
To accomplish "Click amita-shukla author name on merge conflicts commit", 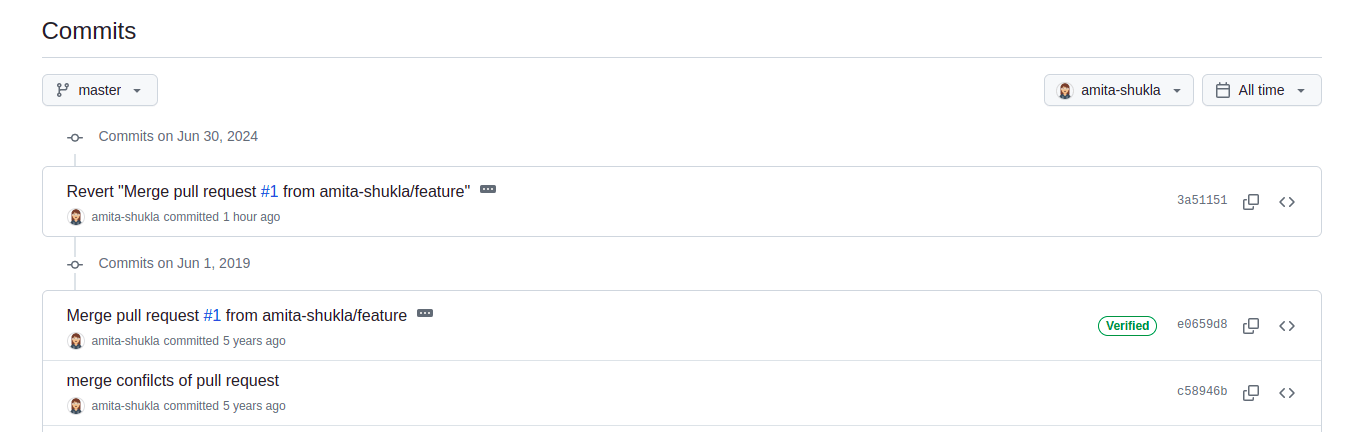I will coord(125,406).
